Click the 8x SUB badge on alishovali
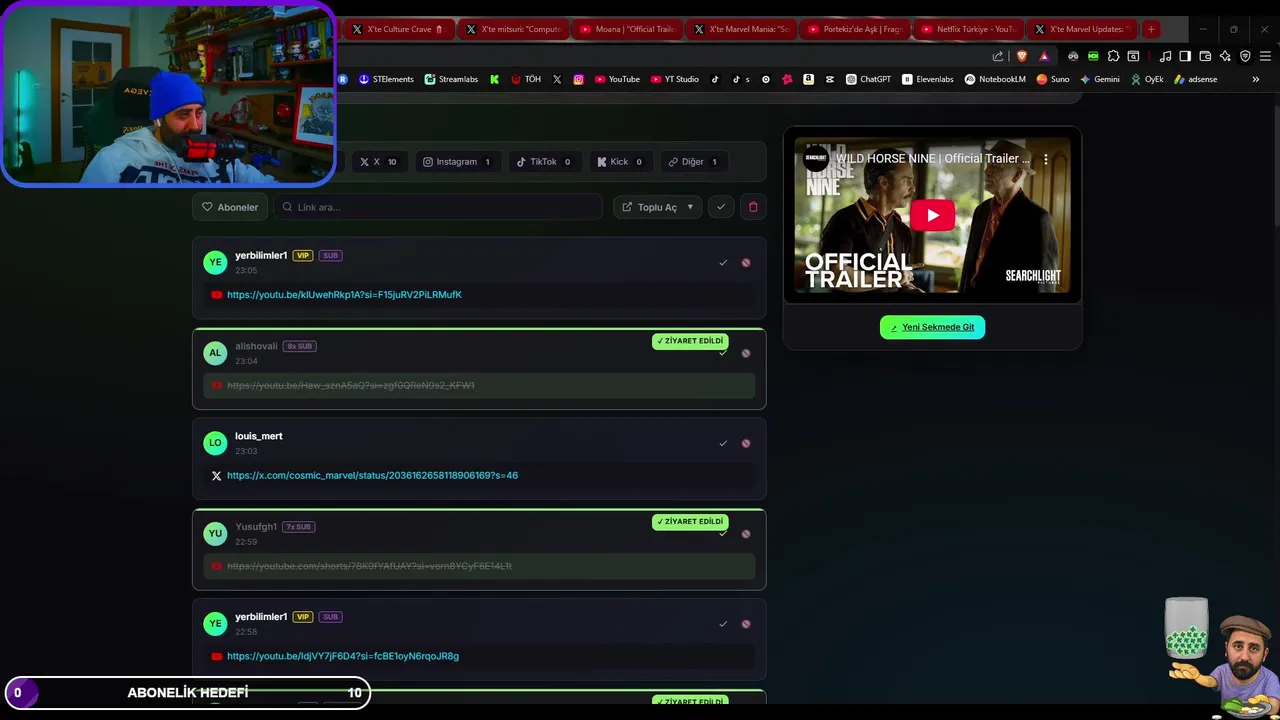The image size is (1280, 720). [299, 346]
